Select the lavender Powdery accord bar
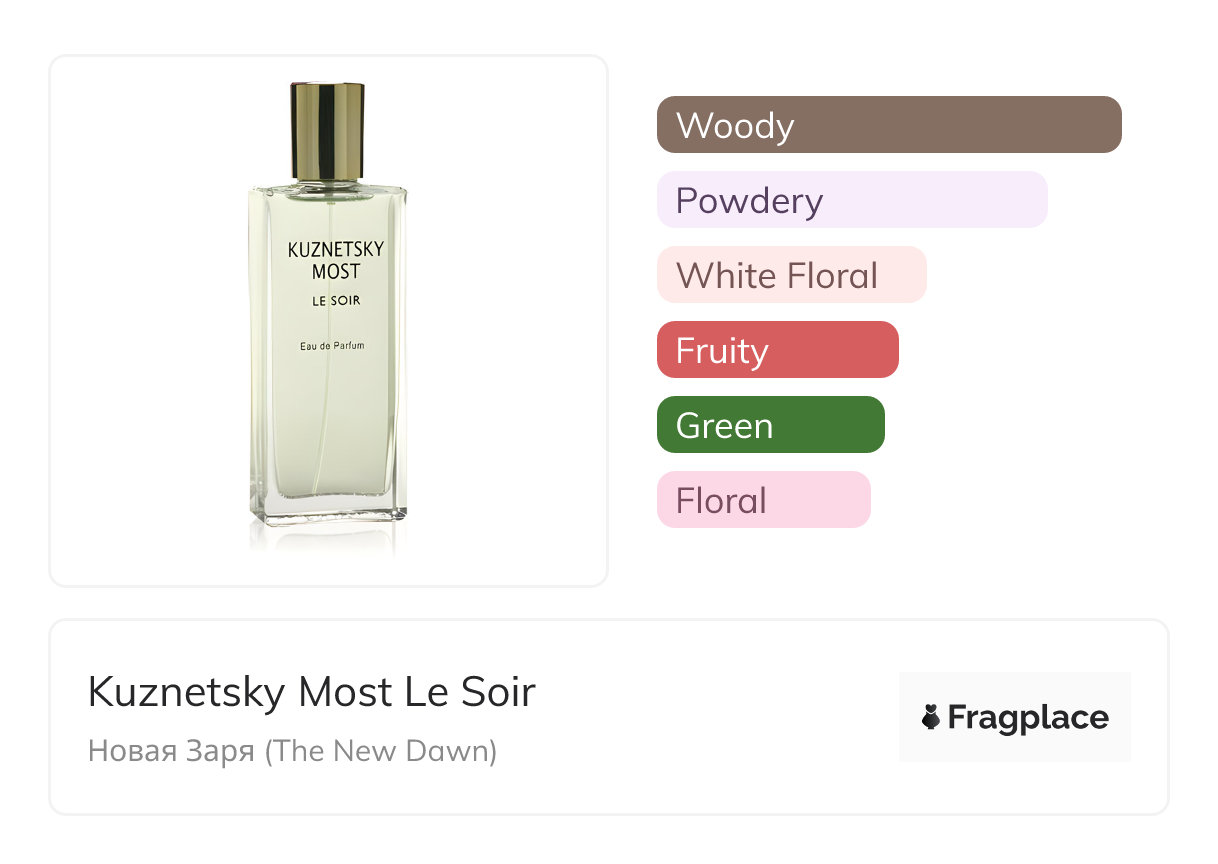This screenshot has width=1218, height=864. pos(852,200)
